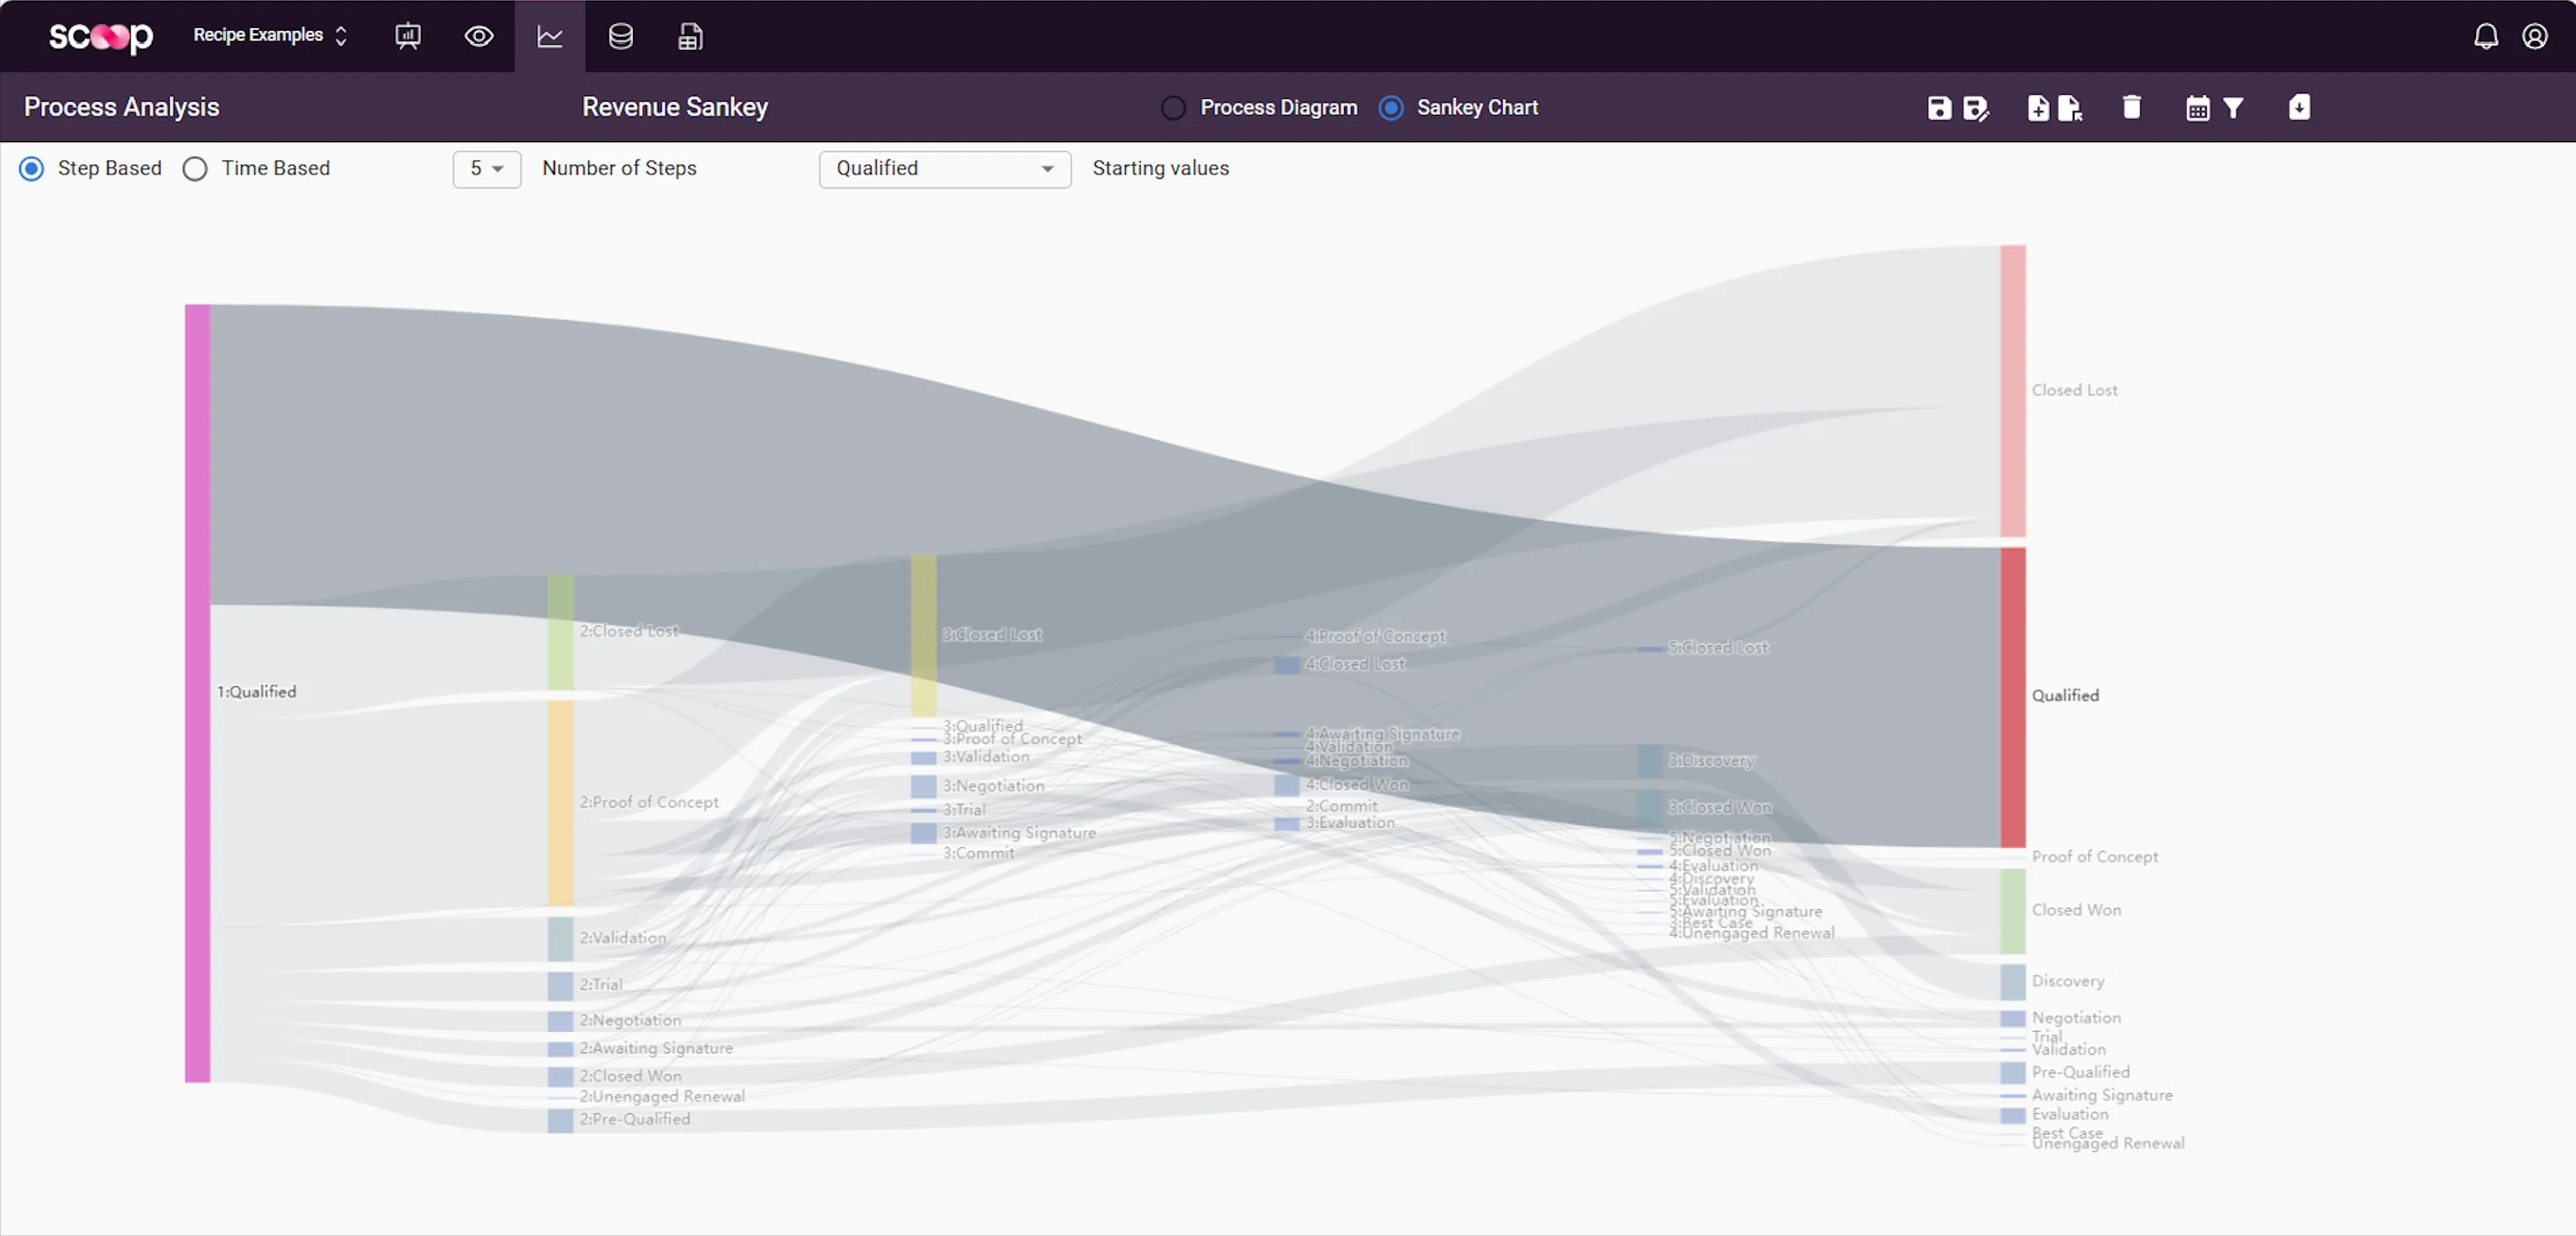Click the Scoop logo home link
The height and width of the screenshot is (1236, 2576).
coord(100,37)
